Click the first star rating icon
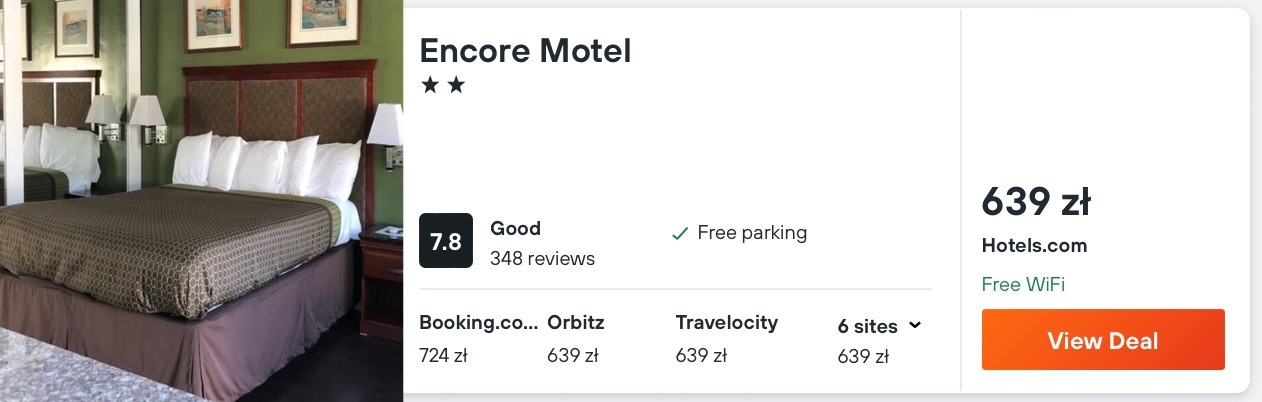This screenshot has width=1262, height=402. pyautogui.click(x=430, y=85)
